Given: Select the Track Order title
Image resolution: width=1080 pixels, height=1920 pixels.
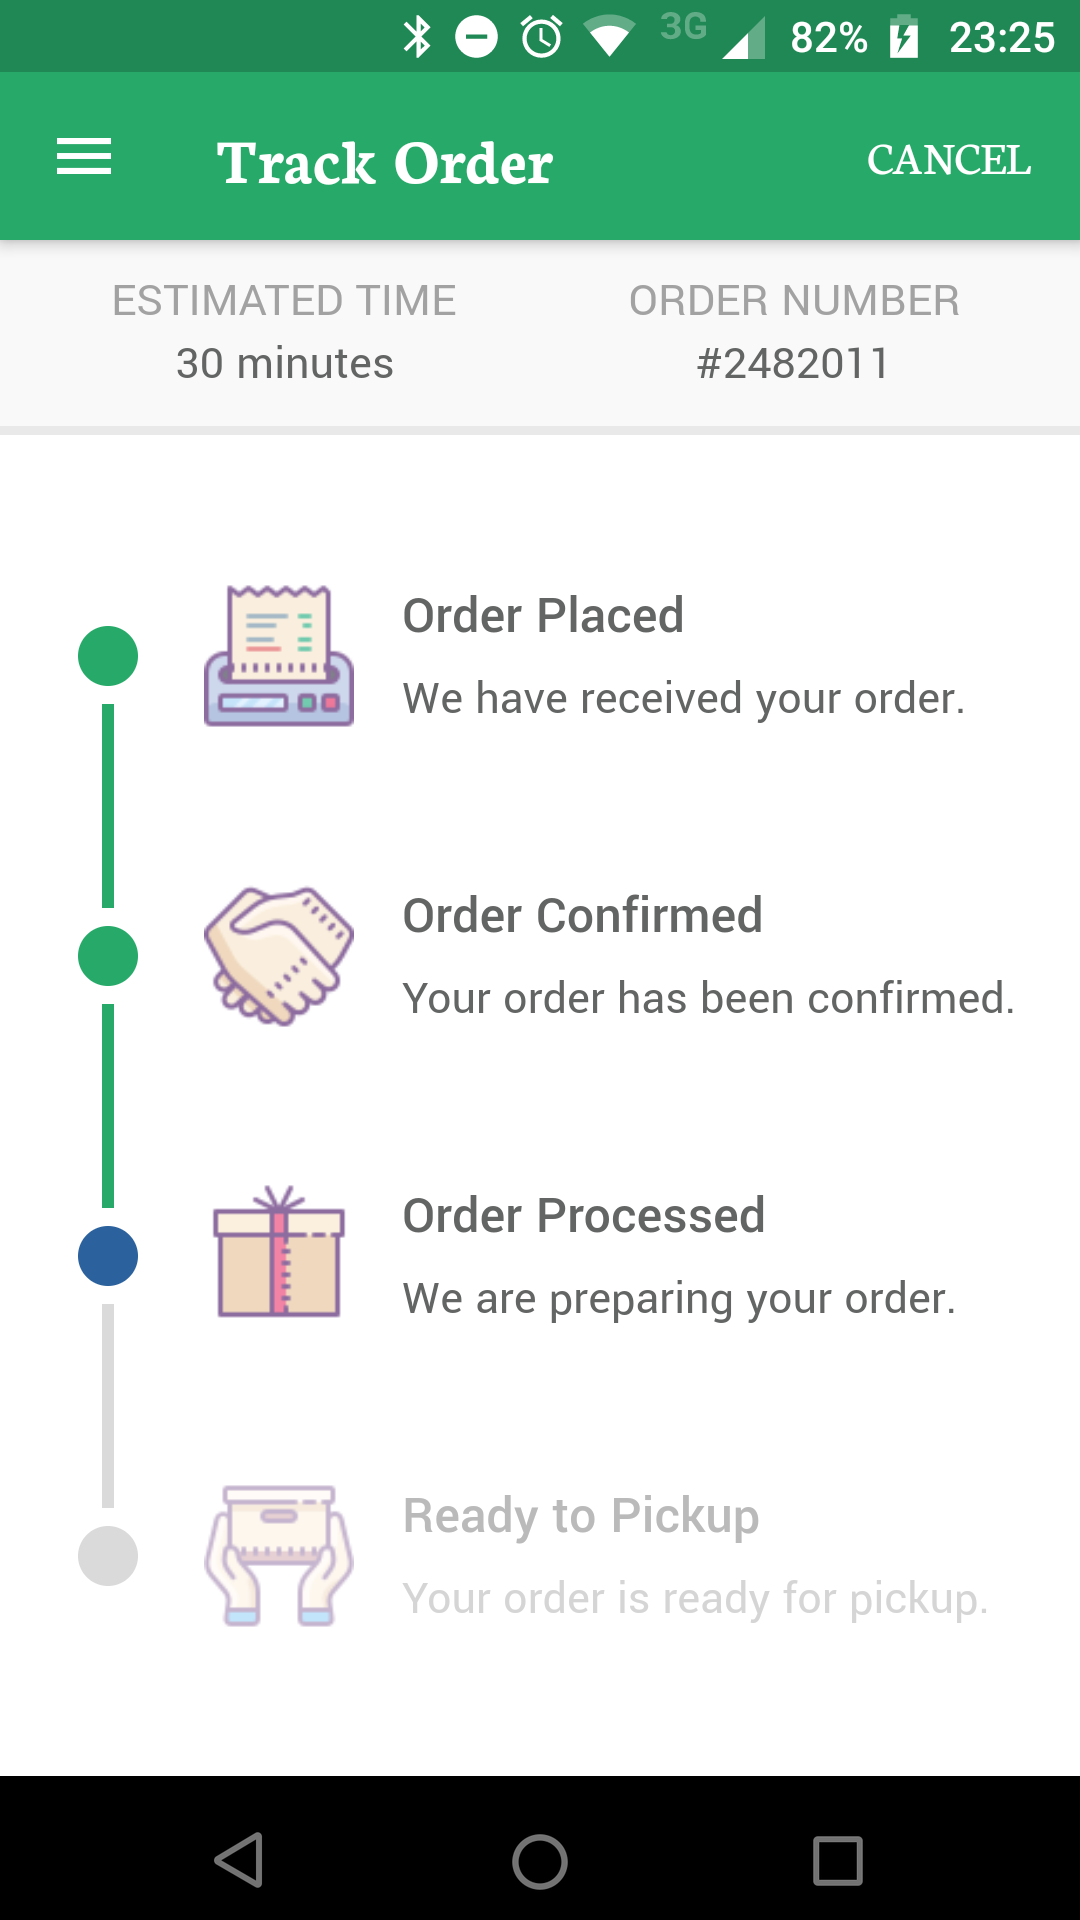Looking at the screenshot, I should coord(385,163).
